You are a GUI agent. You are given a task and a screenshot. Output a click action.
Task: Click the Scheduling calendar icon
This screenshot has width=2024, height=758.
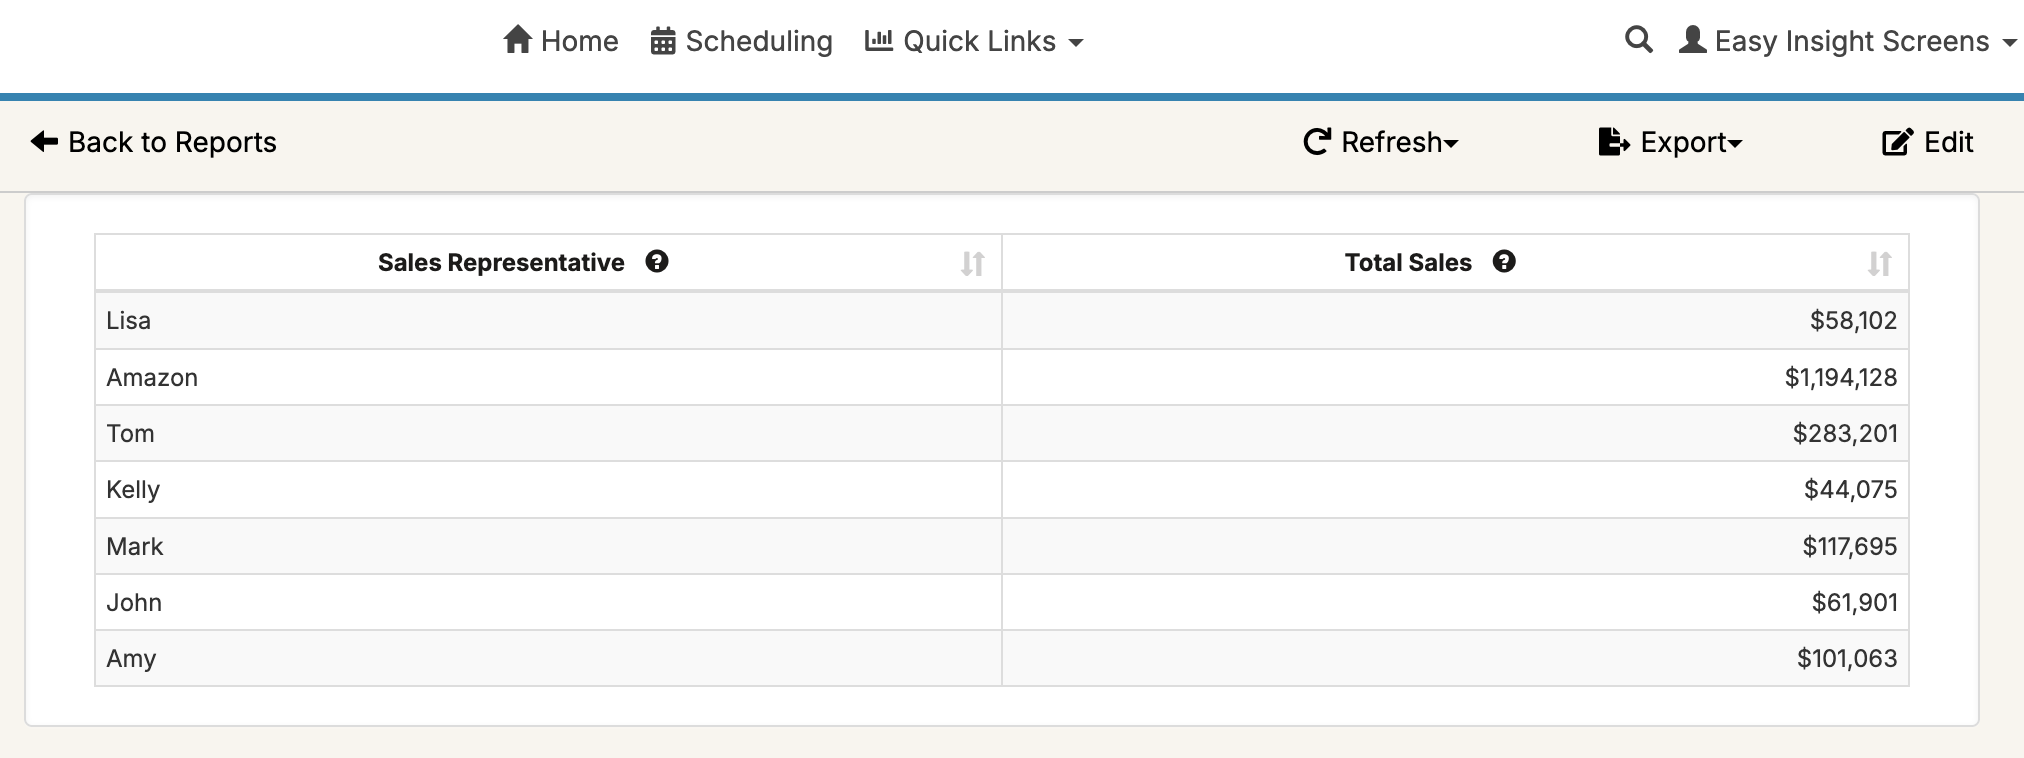pos(663,41)
